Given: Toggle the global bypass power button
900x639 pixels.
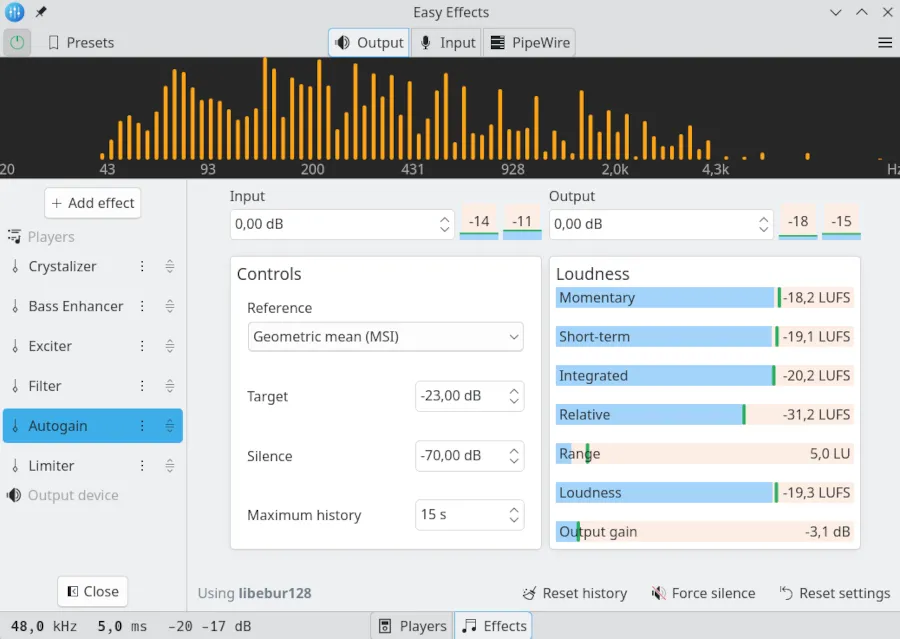Looking at the screenshot, I should [x=17, y=42].
